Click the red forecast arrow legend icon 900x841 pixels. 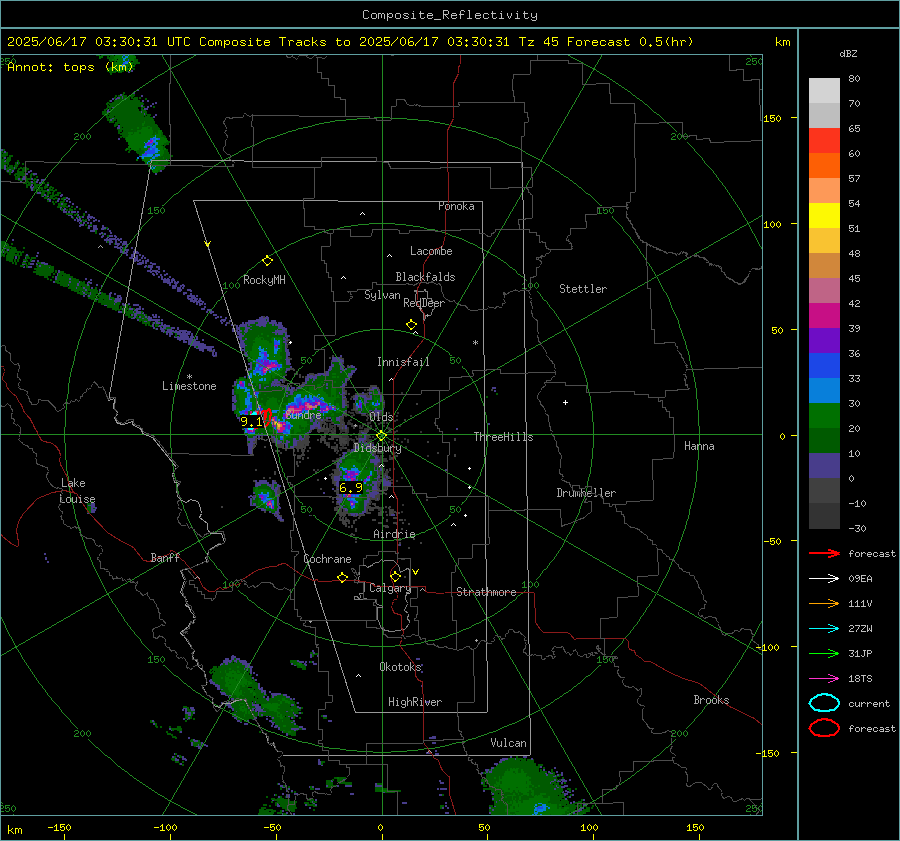coord(824,553)
